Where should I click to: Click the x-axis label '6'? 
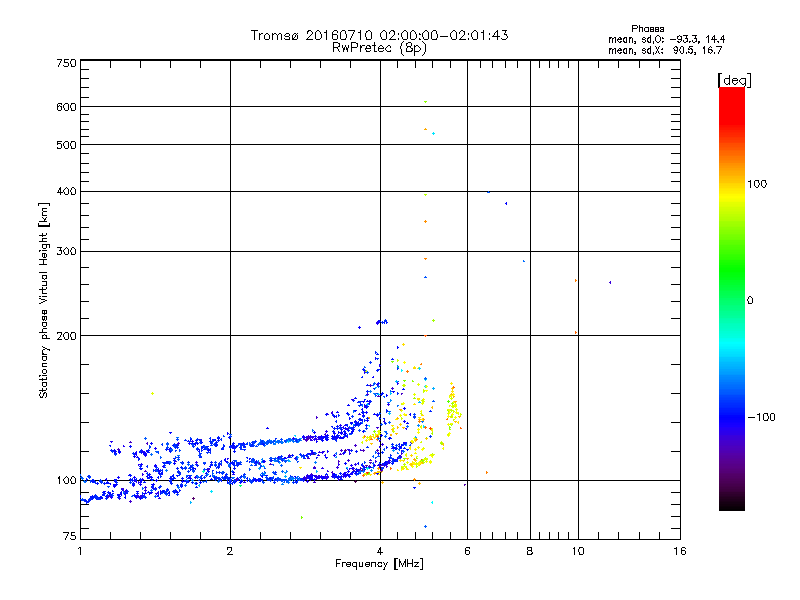click(467, 551)
